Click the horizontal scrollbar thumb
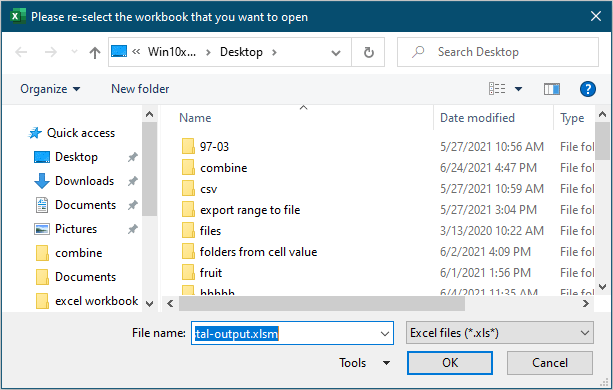 (322, 304)
